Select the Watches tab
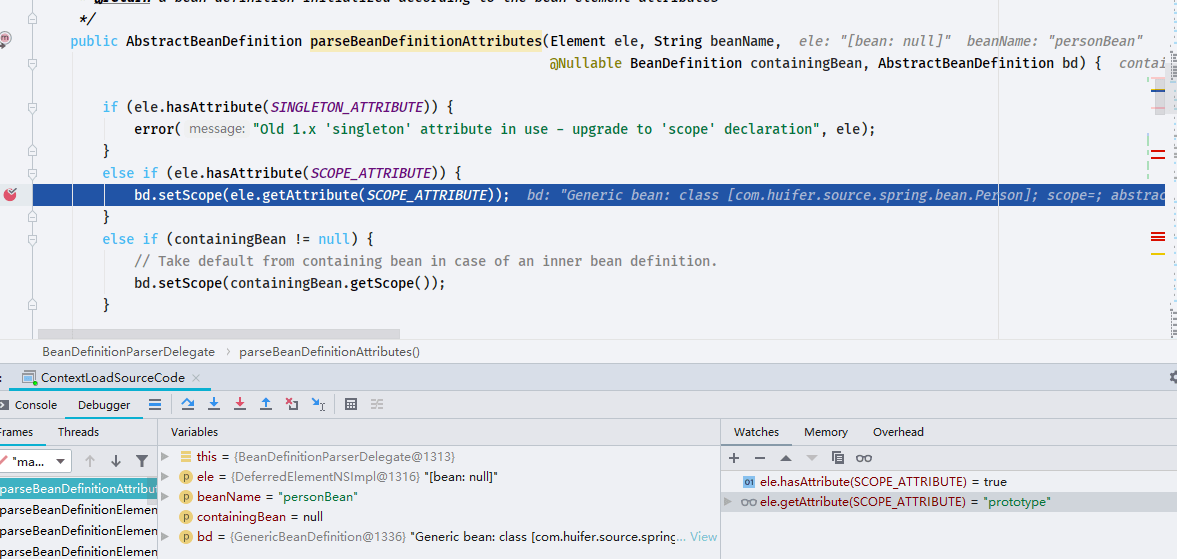The height and width of the screenshot is (559, 1177). [756, 432]
